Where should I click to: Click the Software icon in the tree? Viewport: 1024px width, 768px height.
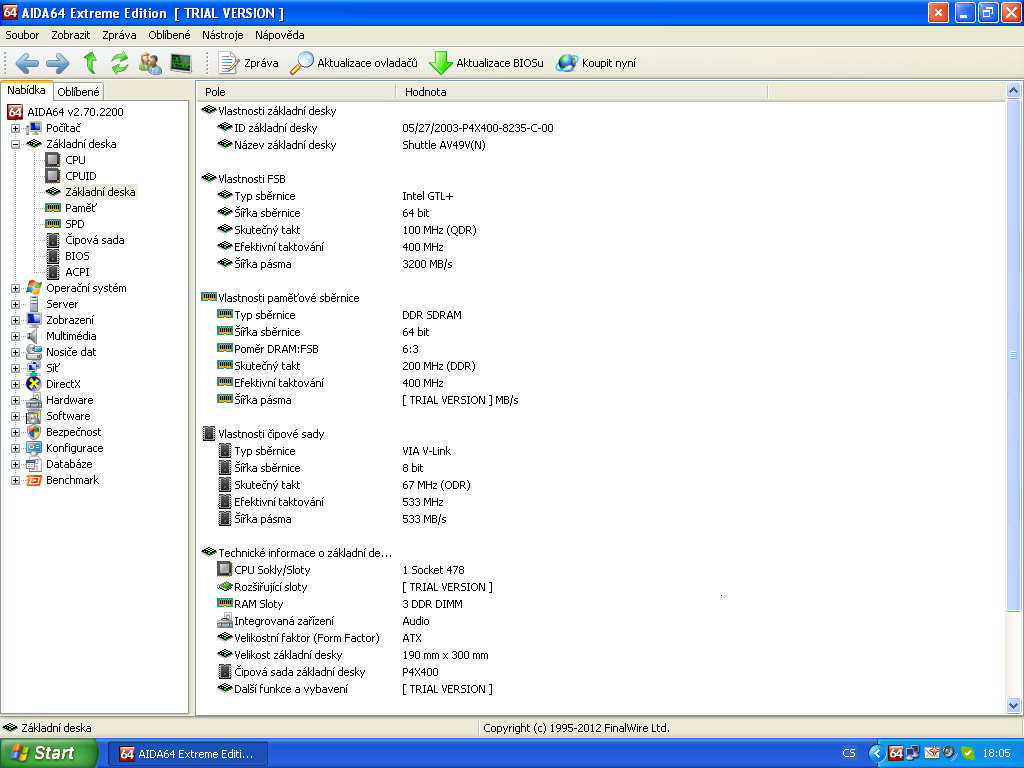point(34,416)
